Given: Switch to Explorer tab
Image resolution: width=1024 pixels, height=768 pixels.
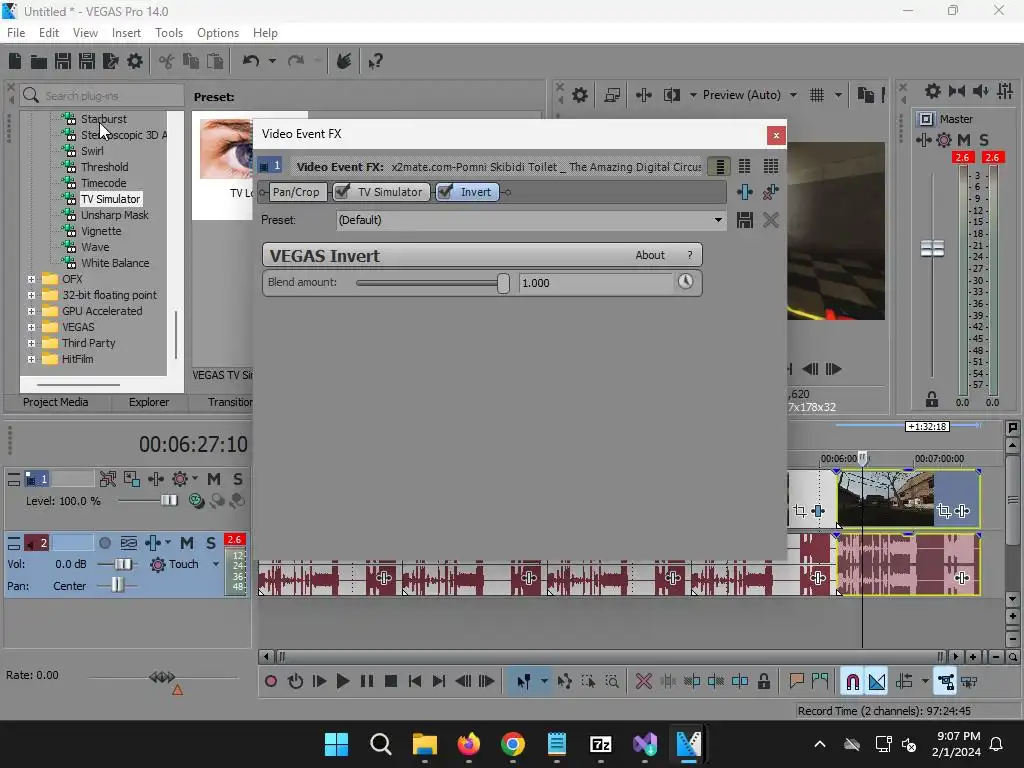Looking at the screenshot, I should tap(149, 402).
